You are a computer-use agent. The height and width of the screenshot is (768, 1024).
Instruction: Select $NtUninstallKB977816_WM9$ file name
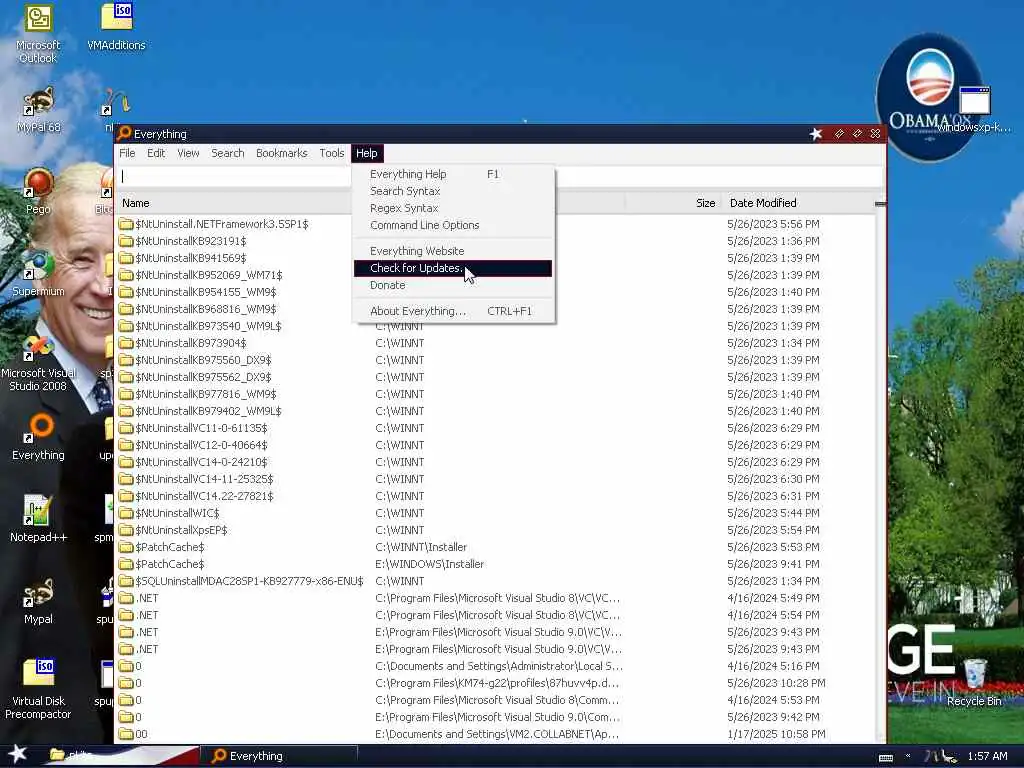206,394
